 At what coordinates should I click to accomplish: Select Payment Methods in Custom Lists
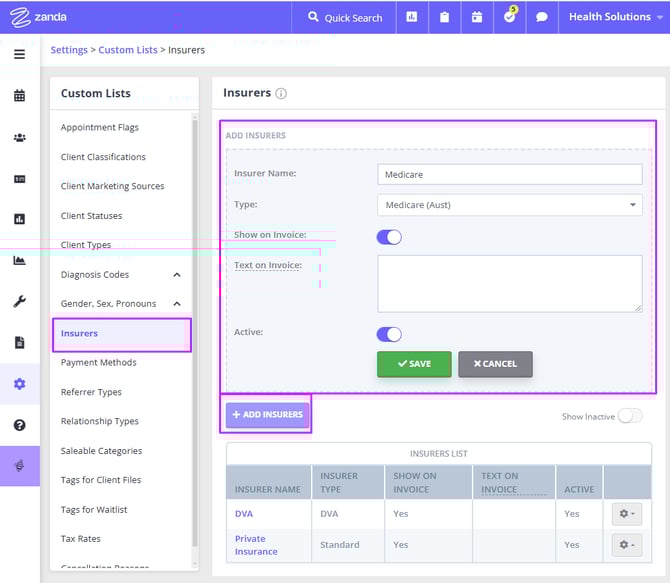coord(98,362)
